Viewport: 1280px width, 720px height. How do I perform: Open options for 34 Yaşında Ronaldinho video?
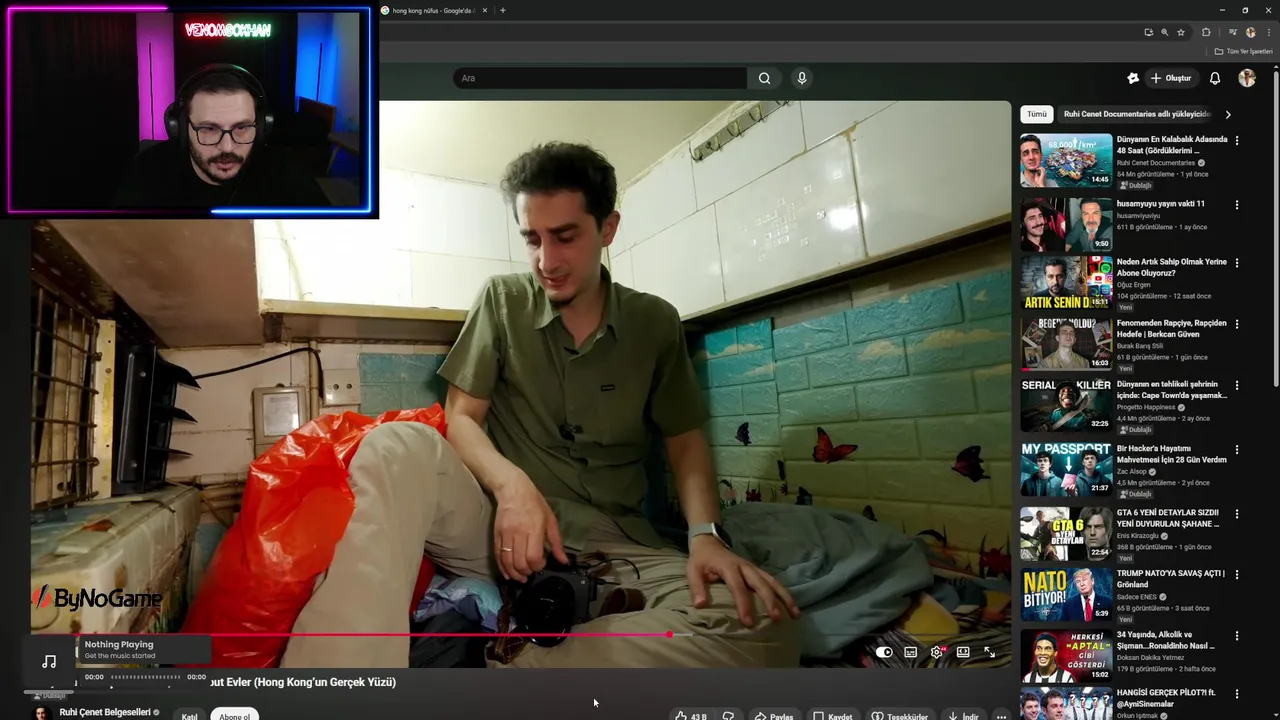[1237, 636]
